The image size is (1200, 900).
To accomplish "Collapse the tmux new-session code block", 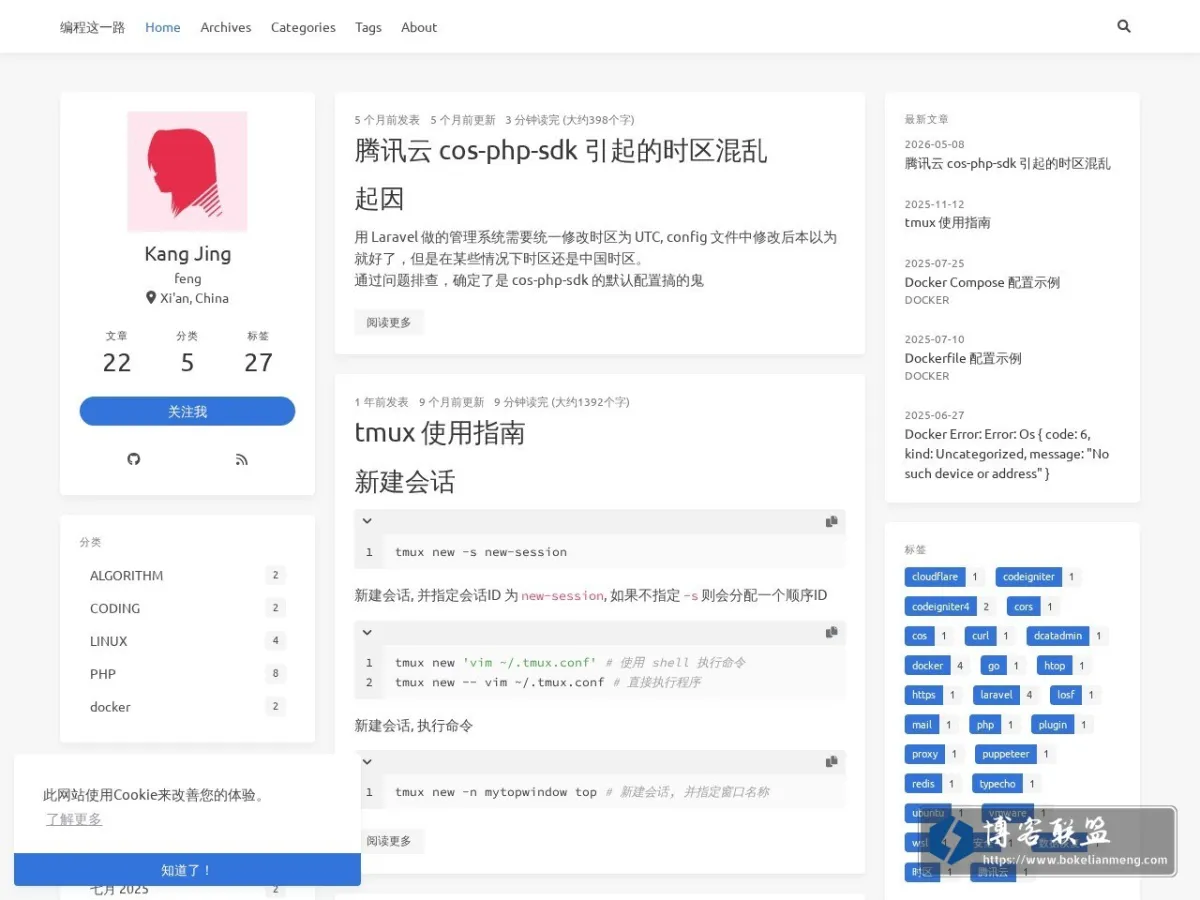I will (367, 521).
